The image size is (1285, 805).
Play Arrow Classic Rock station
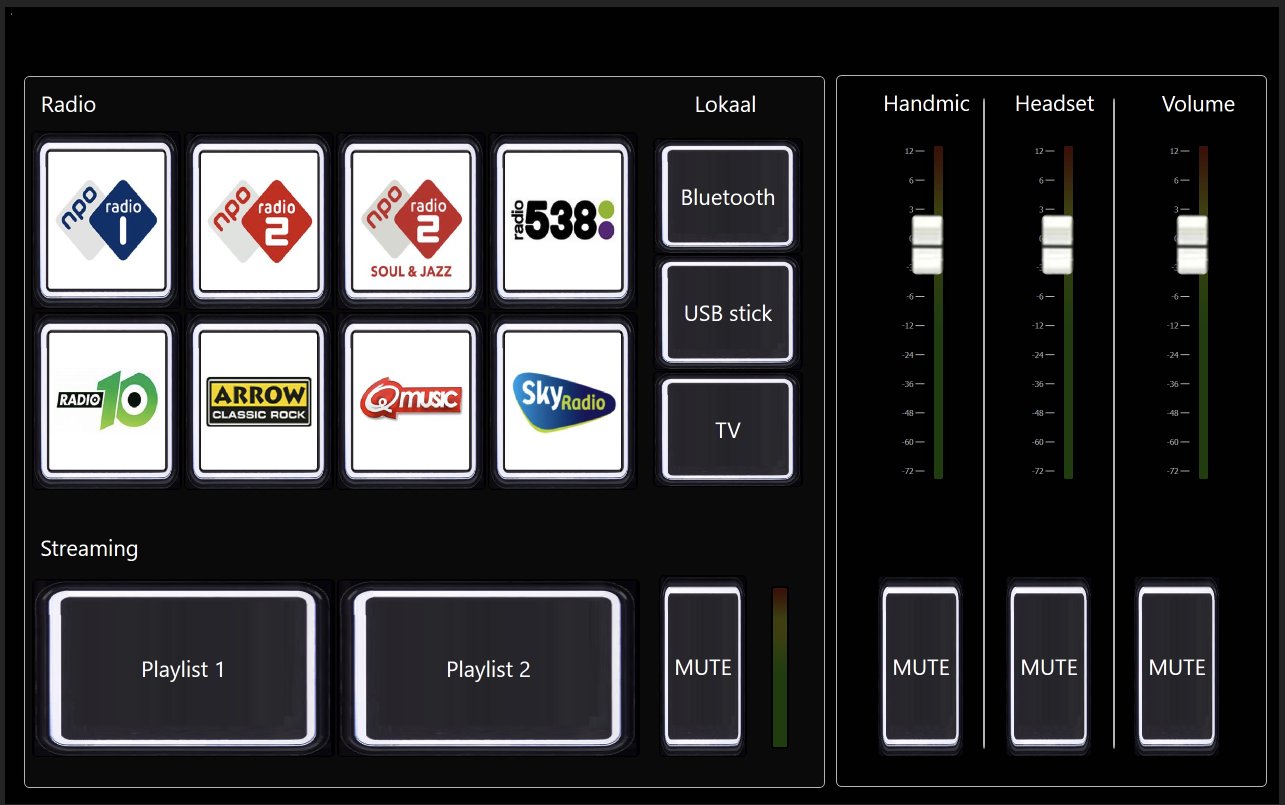(x=259, y=400)
